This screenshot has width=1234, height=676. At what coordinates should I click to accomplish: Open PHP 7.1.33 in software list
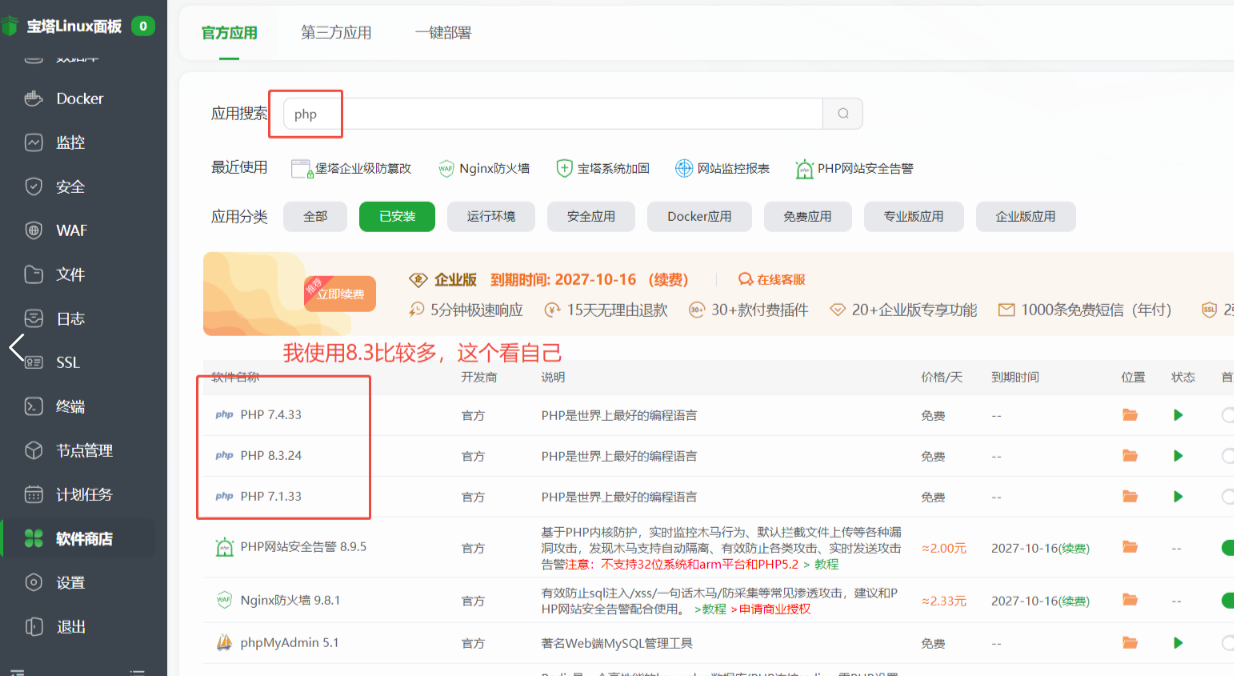click(x=271, y=496)
